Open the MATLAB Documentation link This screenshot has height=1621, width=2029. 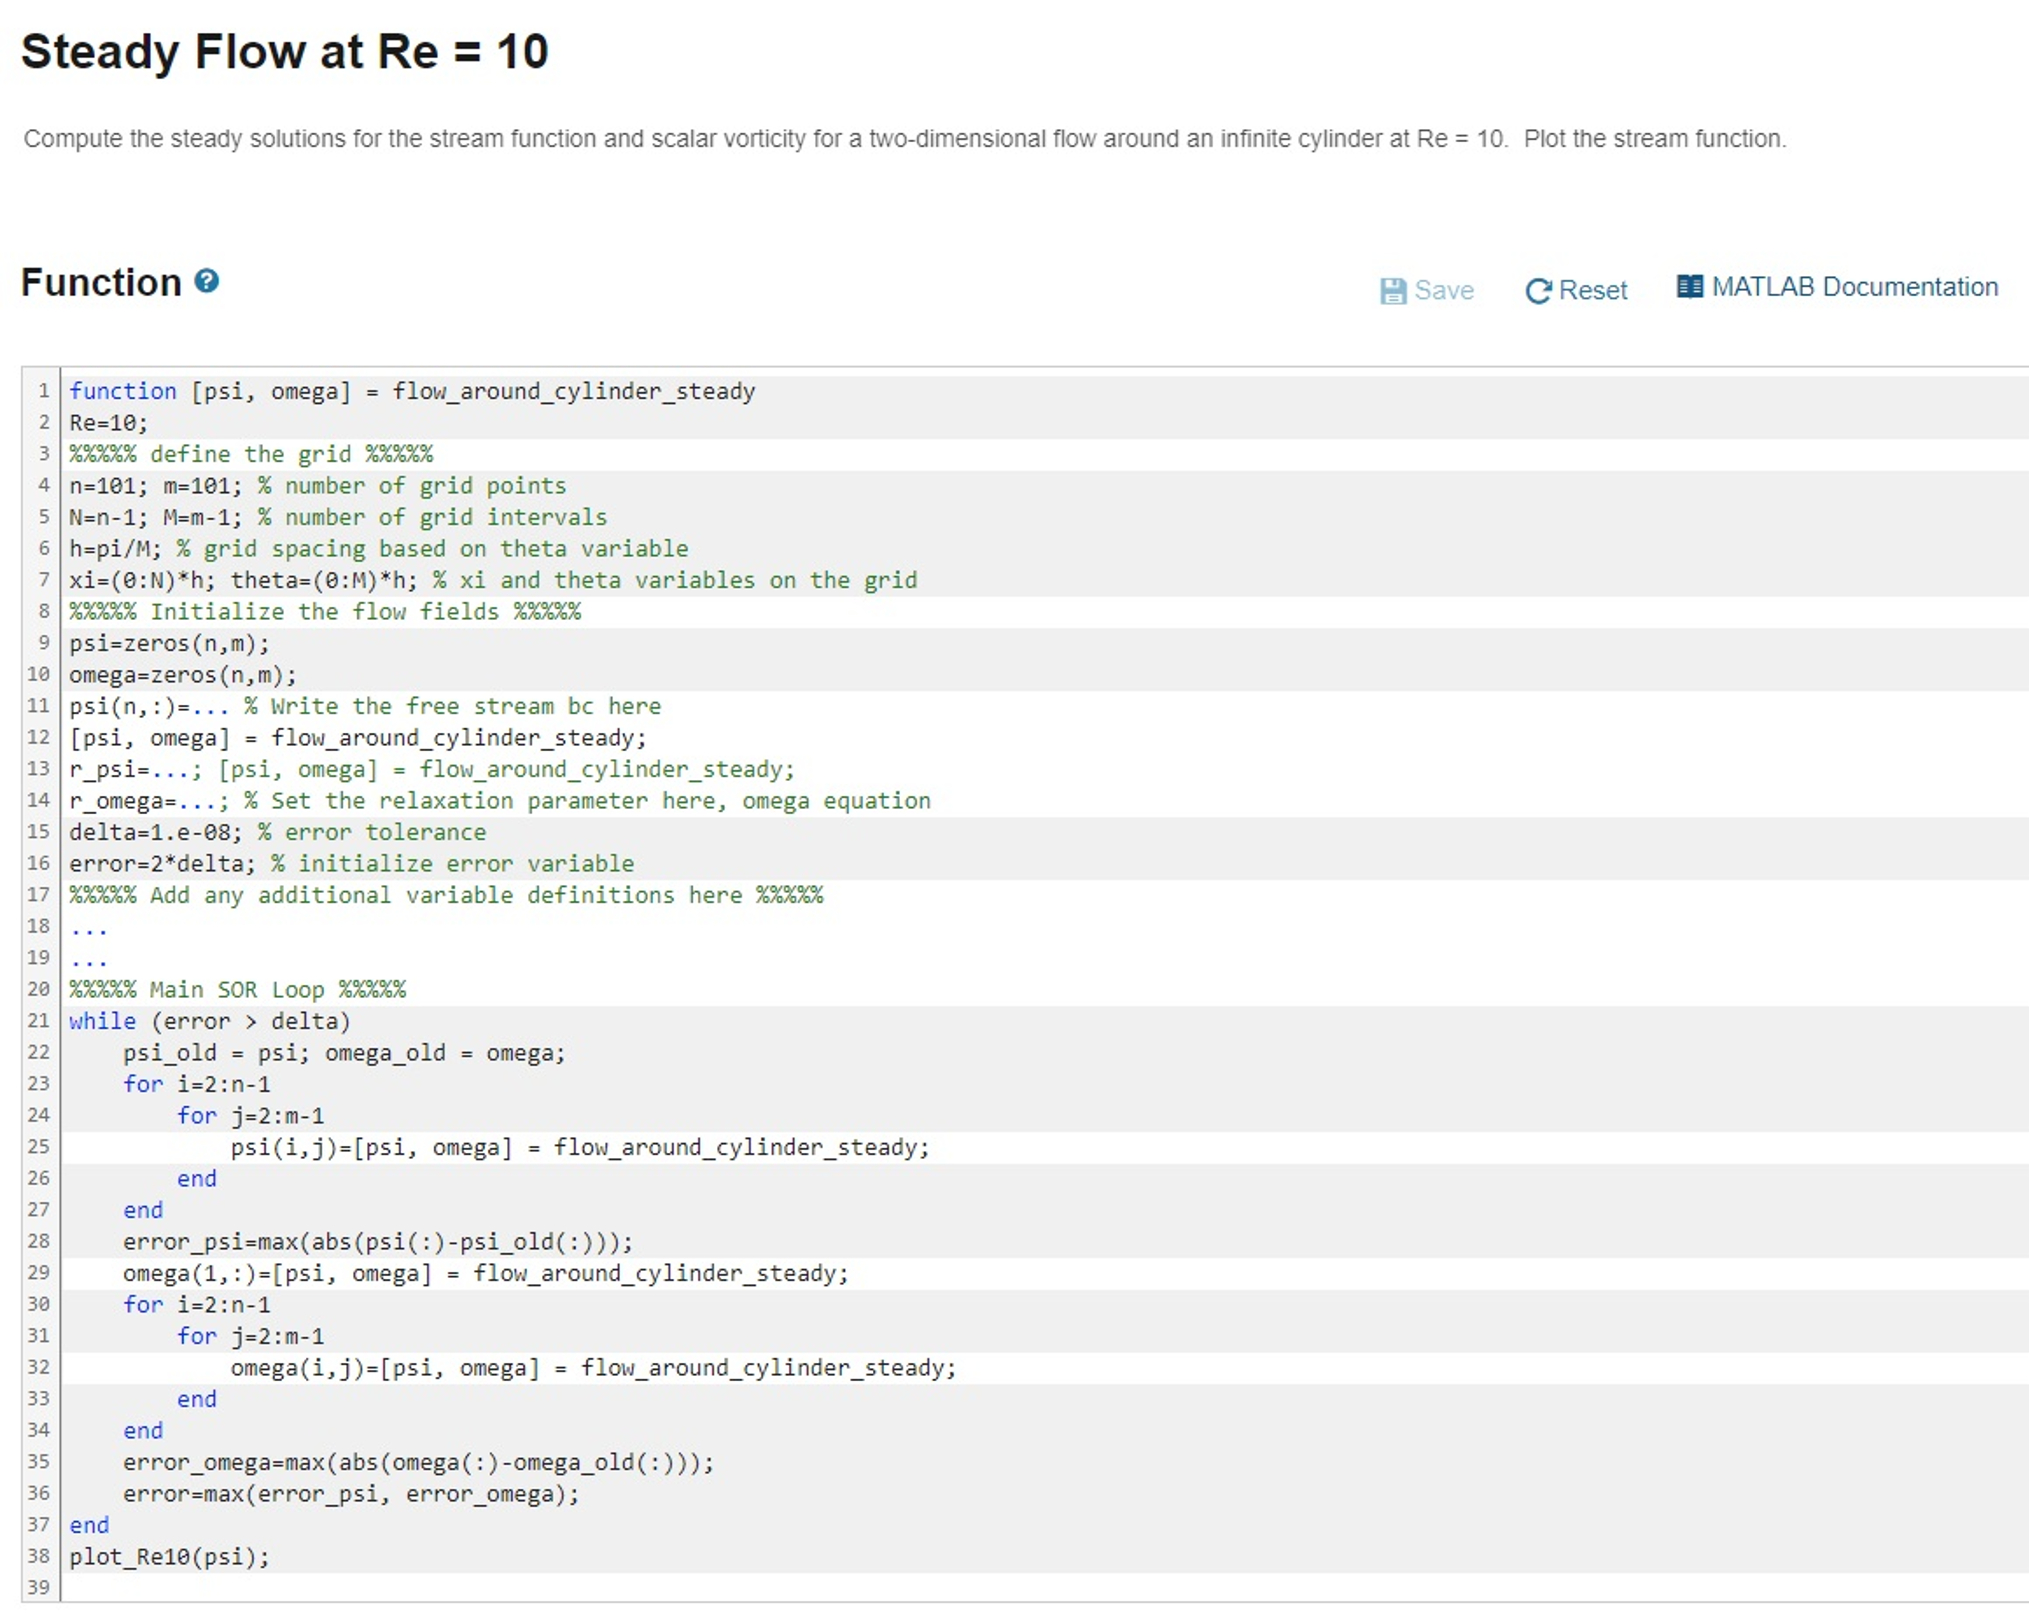(1853, 287)
